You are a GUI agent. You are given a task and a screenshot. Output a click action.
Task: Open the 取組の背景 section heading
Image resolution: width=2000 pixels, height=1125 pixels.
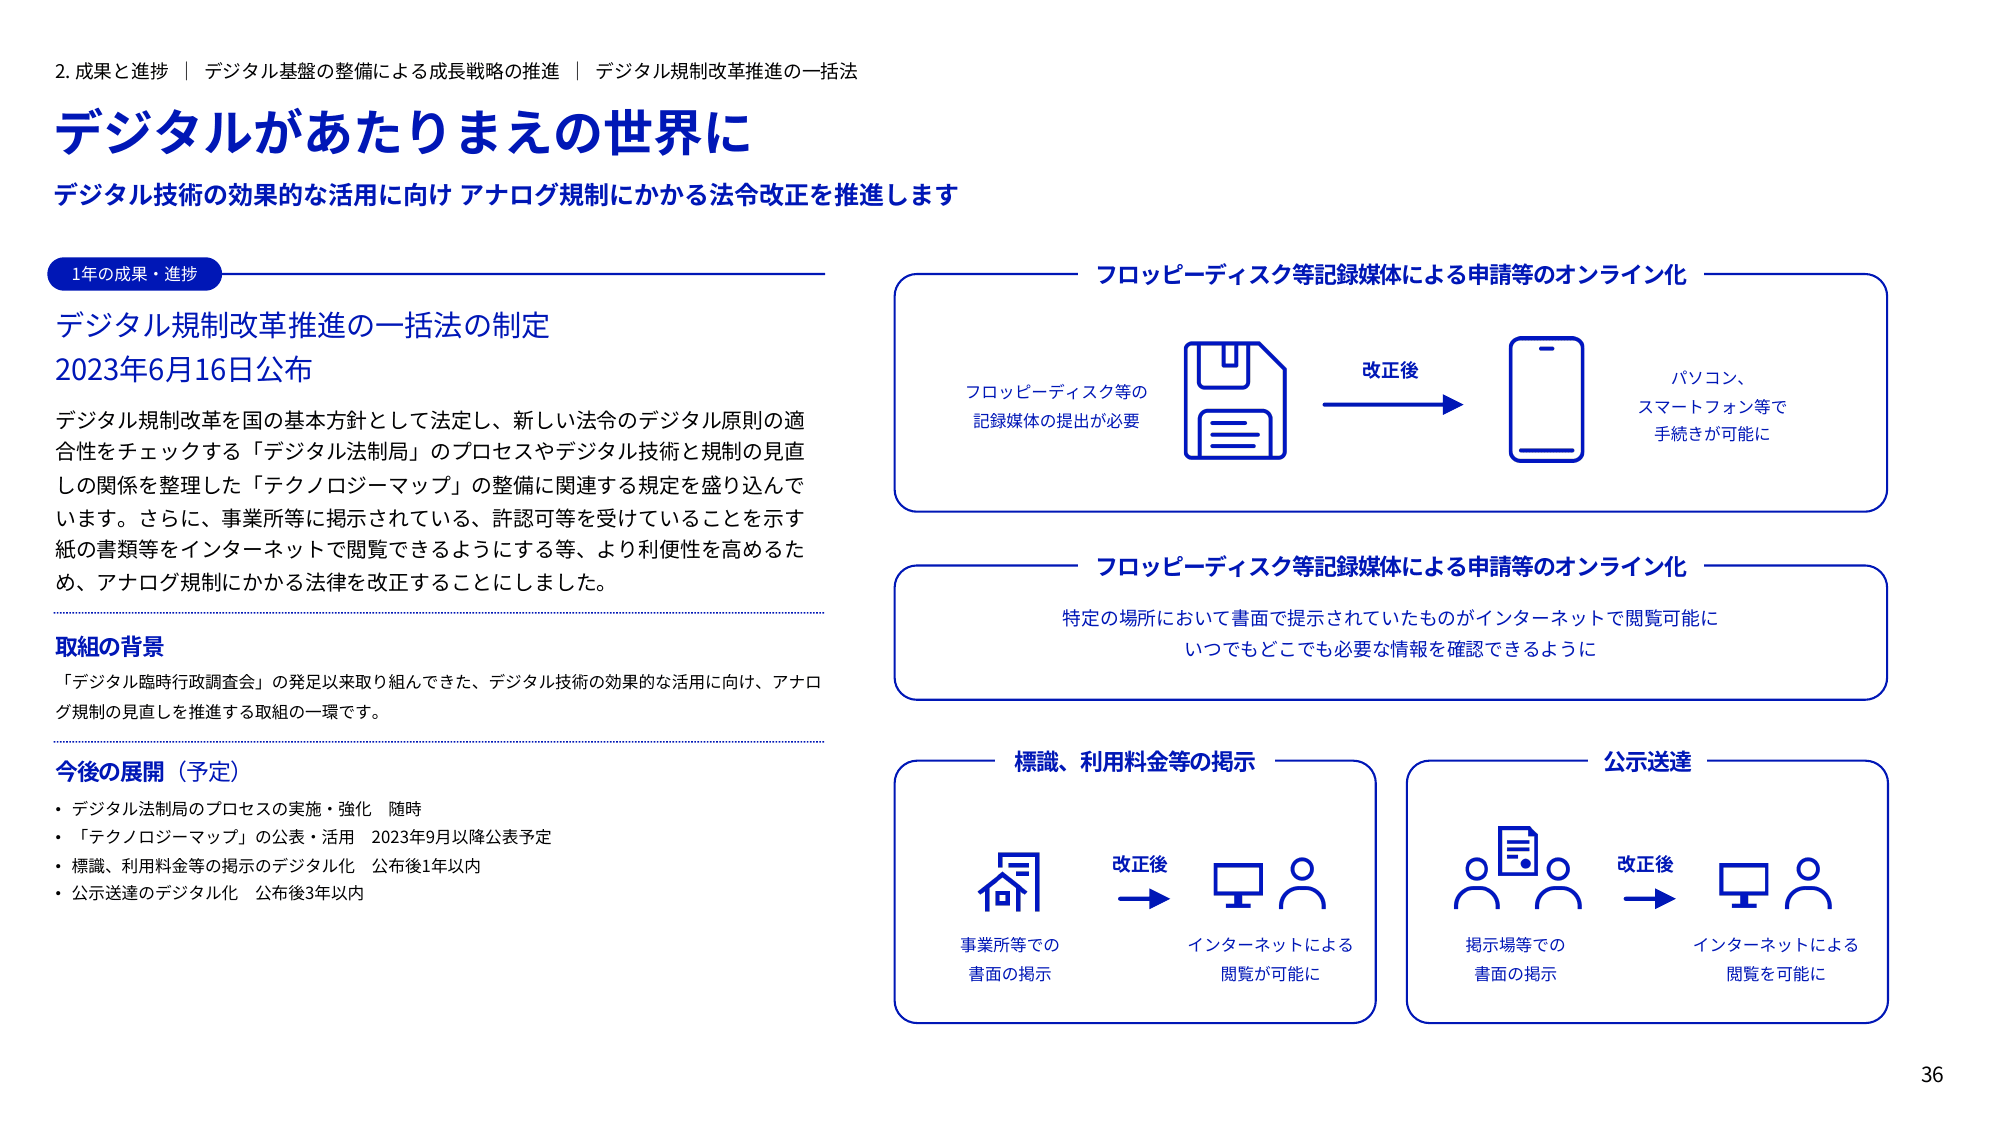click(x=110, y=648)
